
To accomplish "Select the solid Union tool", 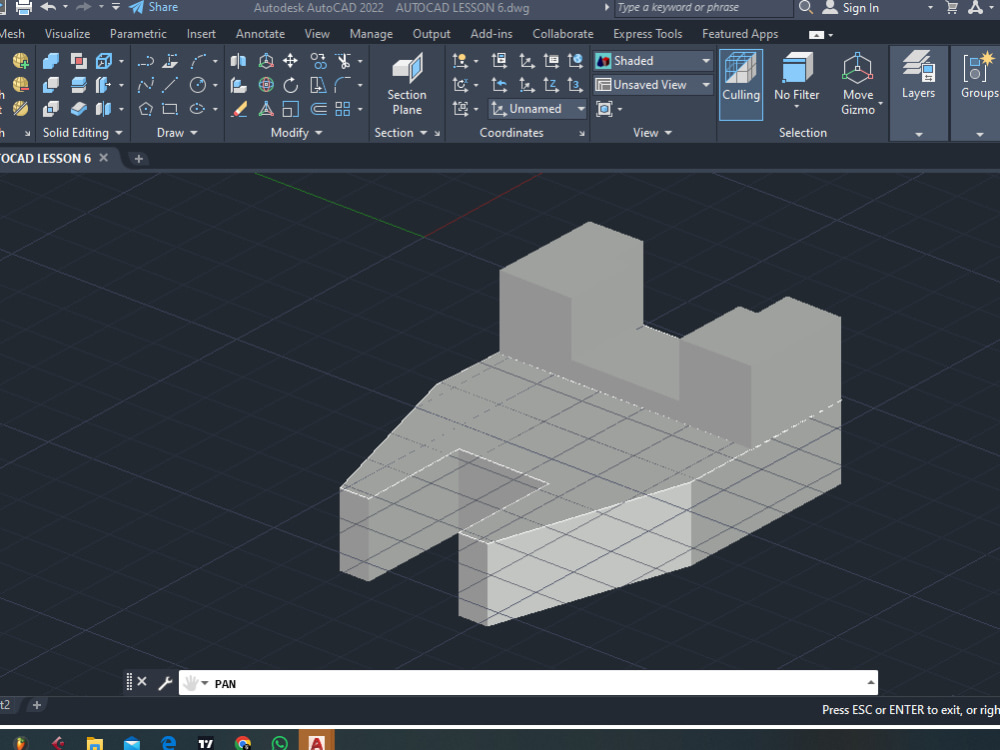I will [50, 61].
